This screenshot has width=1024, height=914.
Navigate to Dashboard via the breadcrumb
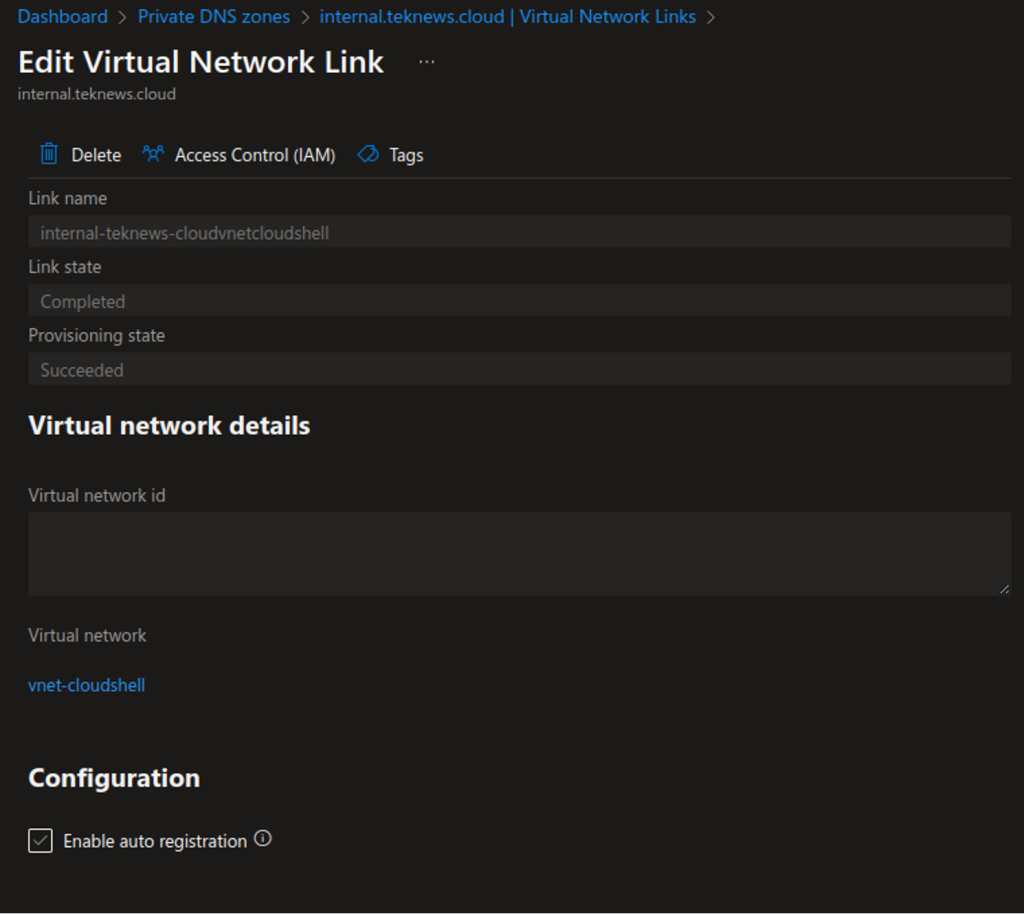point(62,16)
